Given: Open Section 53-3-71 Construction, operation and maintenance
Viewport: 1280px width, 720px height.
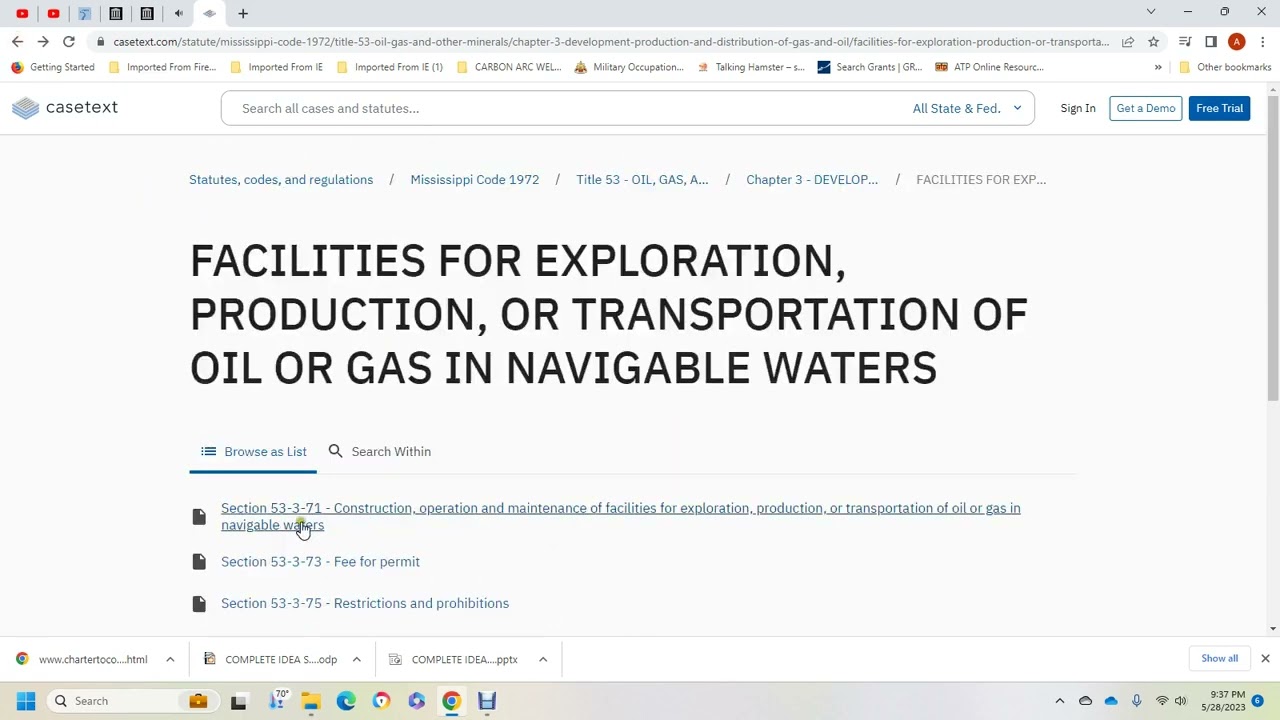Looking at the screenshot, I should (620, 516).
